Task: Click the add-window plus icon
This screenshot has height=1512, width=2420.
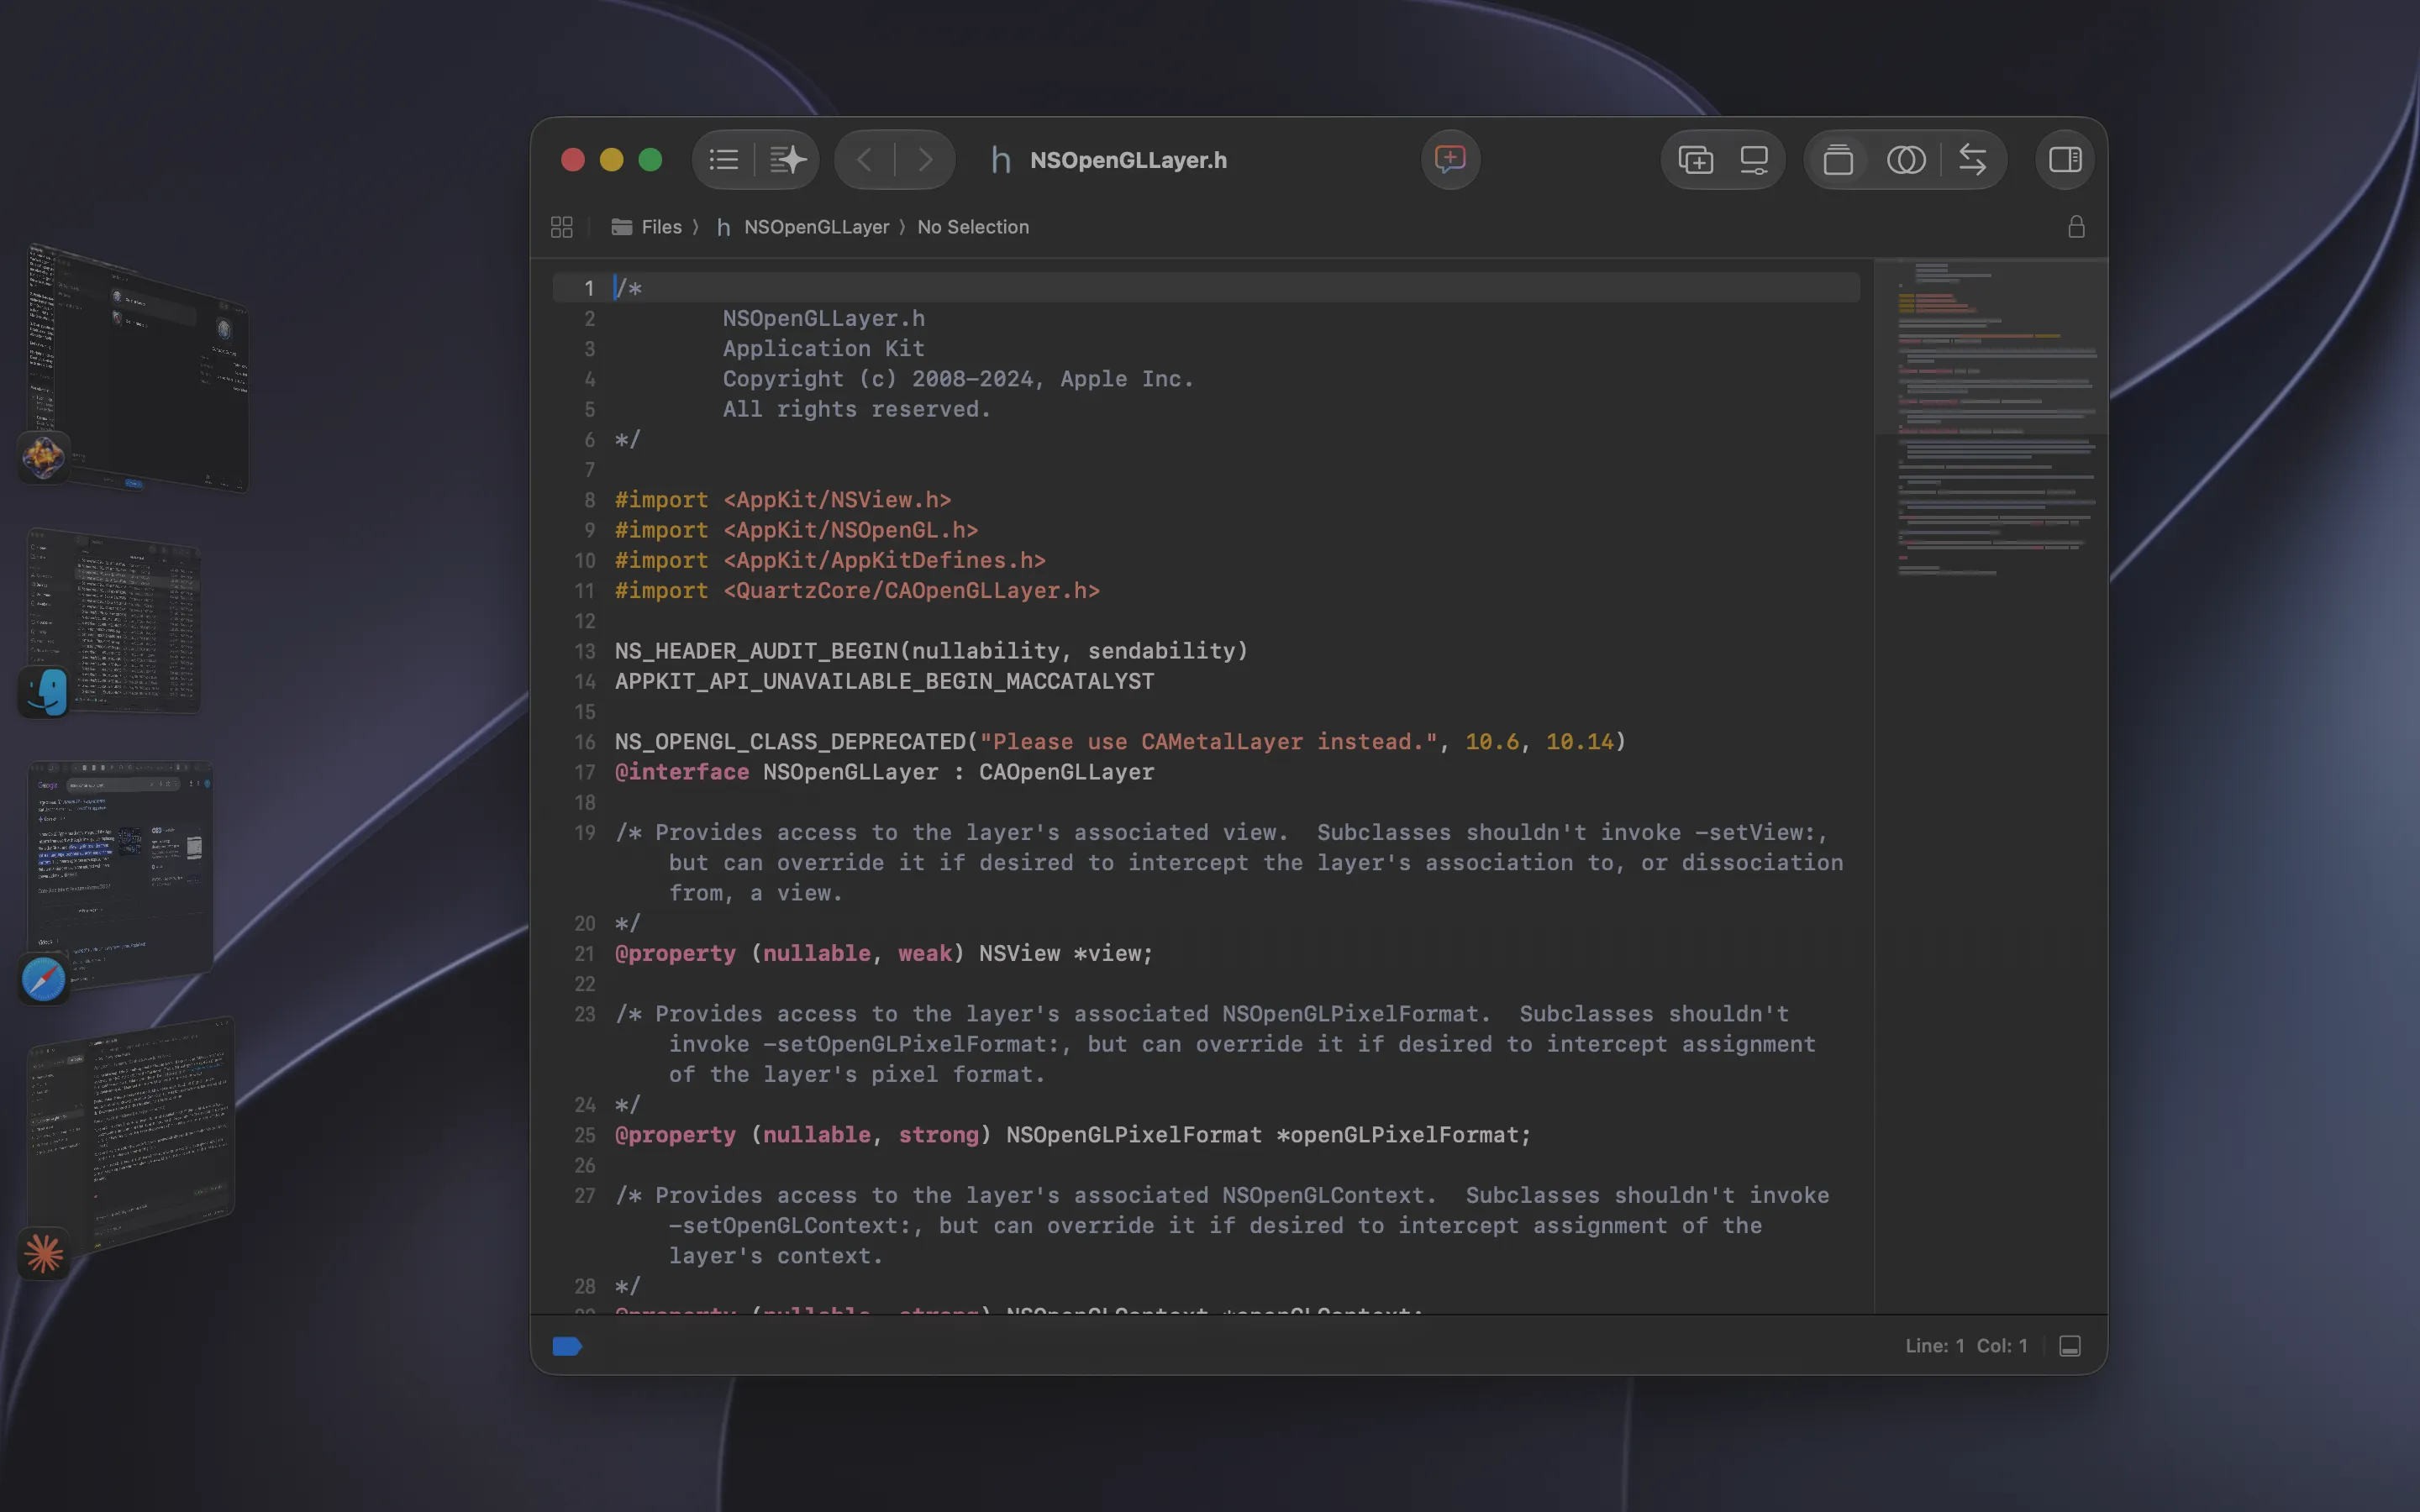Action: [x=1695, y=160]
